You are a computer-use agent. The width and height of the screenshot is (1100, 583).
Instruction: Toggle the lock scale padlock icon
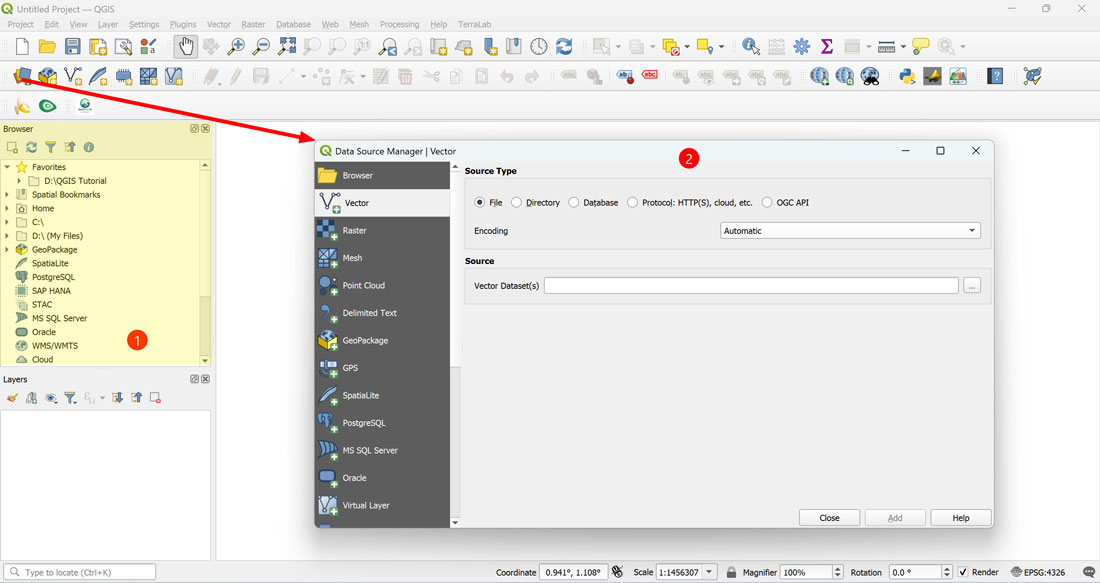[731, 572]
